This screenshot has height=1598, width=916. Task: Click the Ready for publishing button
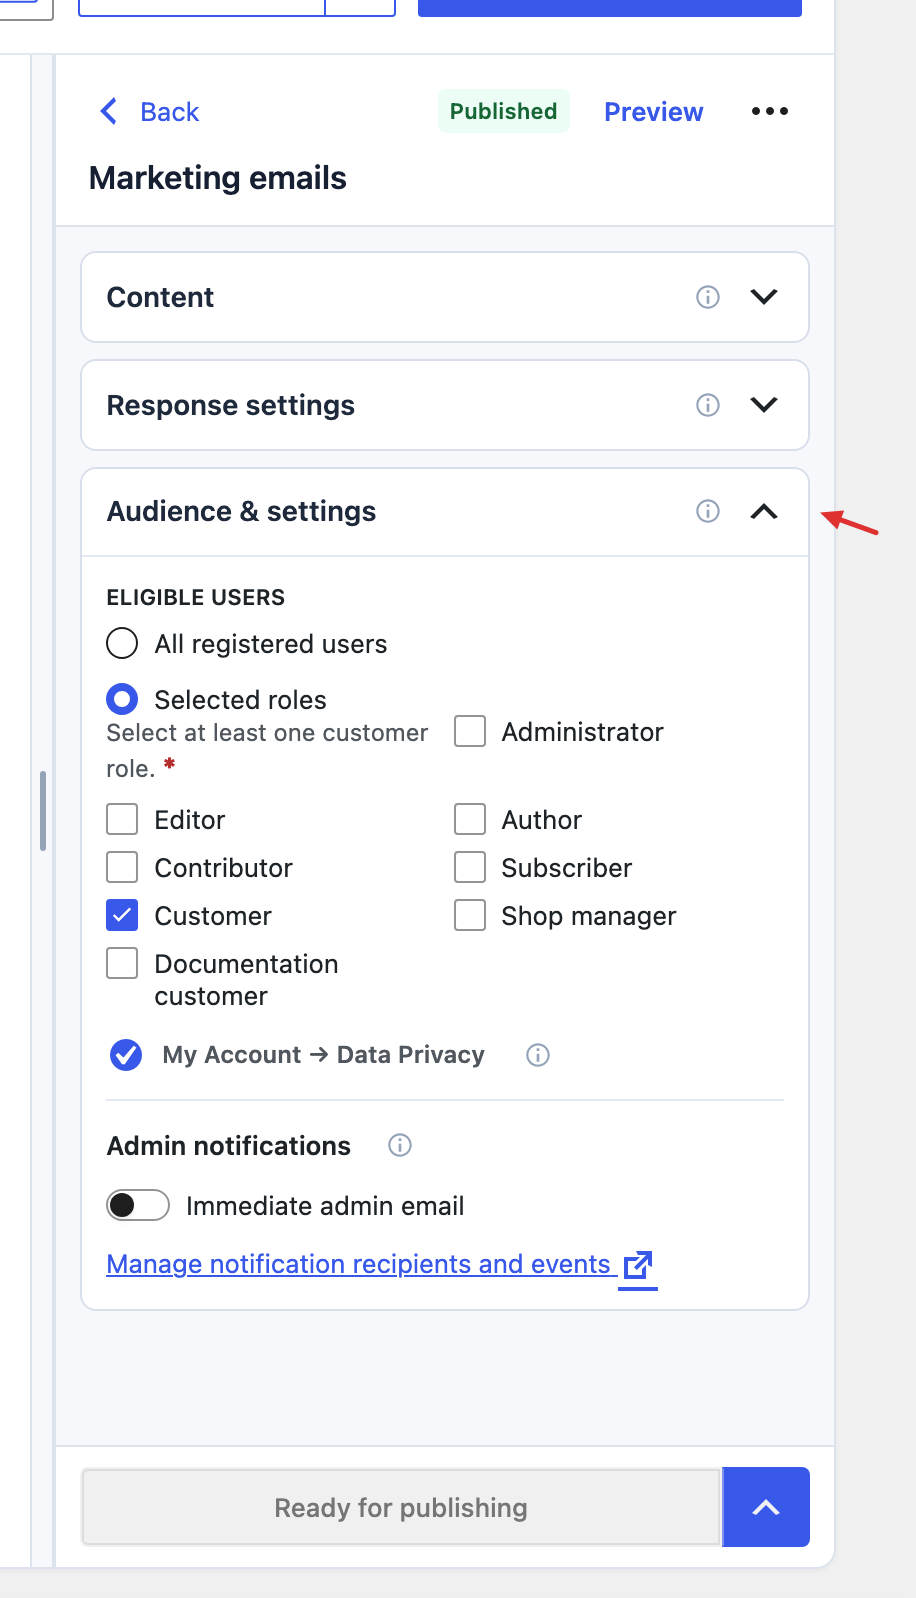click(x=401, y=1507)
